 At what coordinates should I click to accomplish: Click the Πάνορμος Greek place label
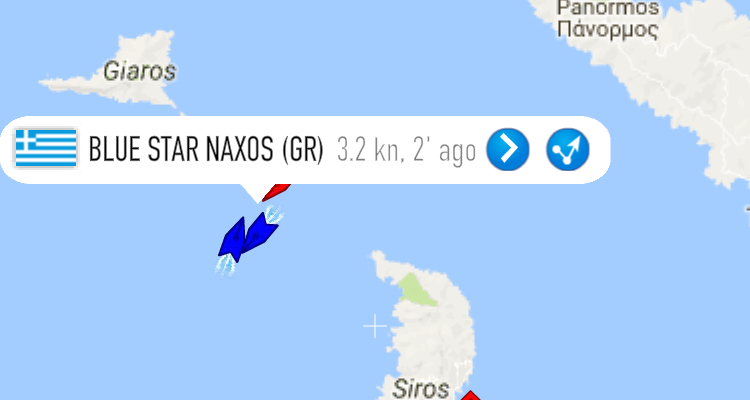[608, 30]
